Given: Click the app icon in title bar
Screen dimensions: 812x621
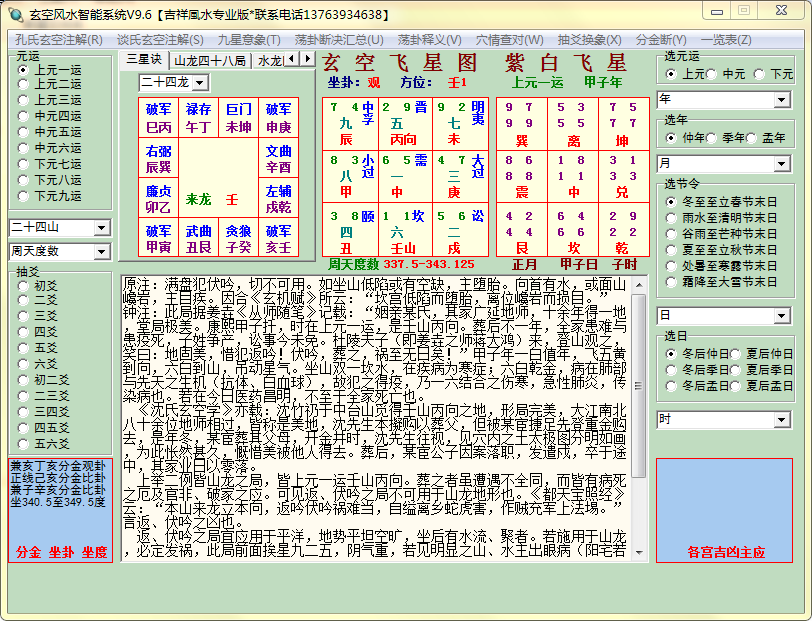Looking at the screenshot, I should [x=16, y=15].
